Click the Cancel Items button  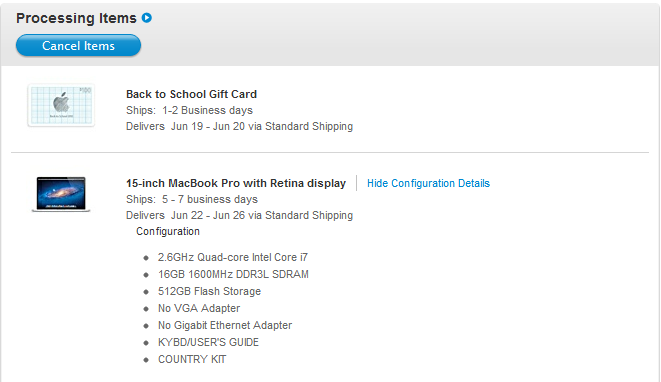point(78,46)
